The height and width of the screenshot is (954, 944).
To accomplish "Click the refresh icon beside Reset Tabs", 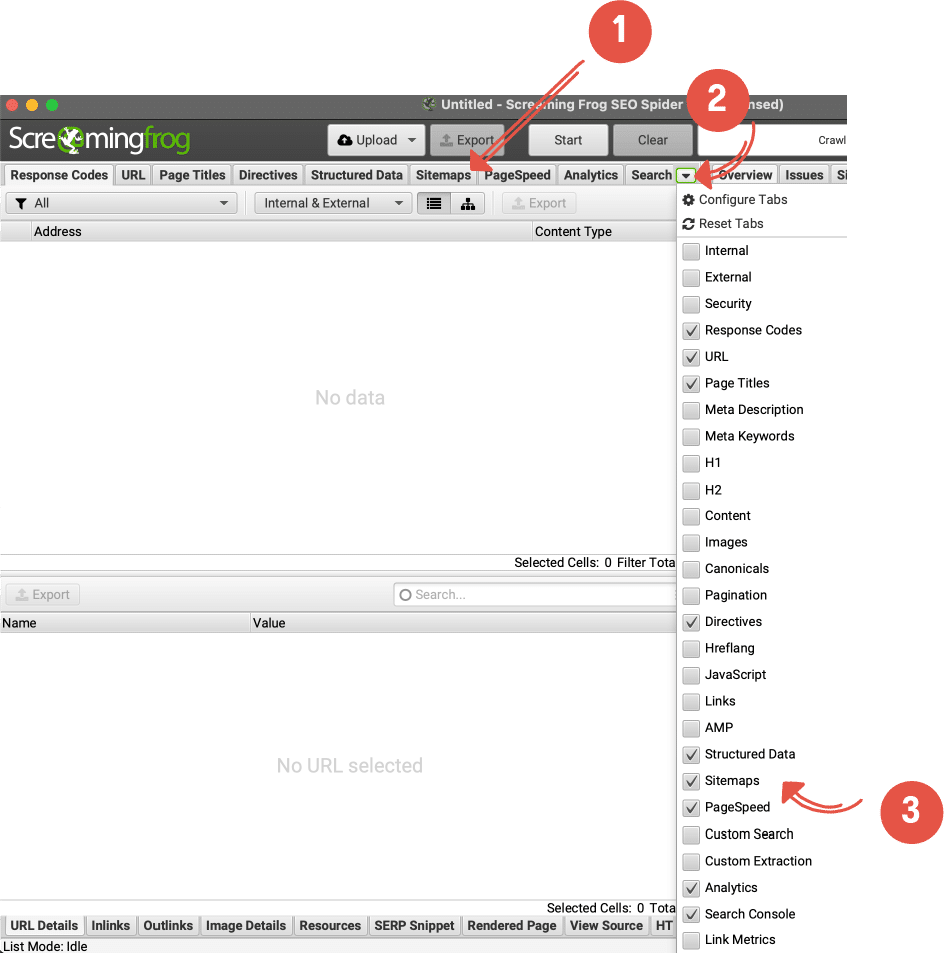I will [x=689, y=224].
